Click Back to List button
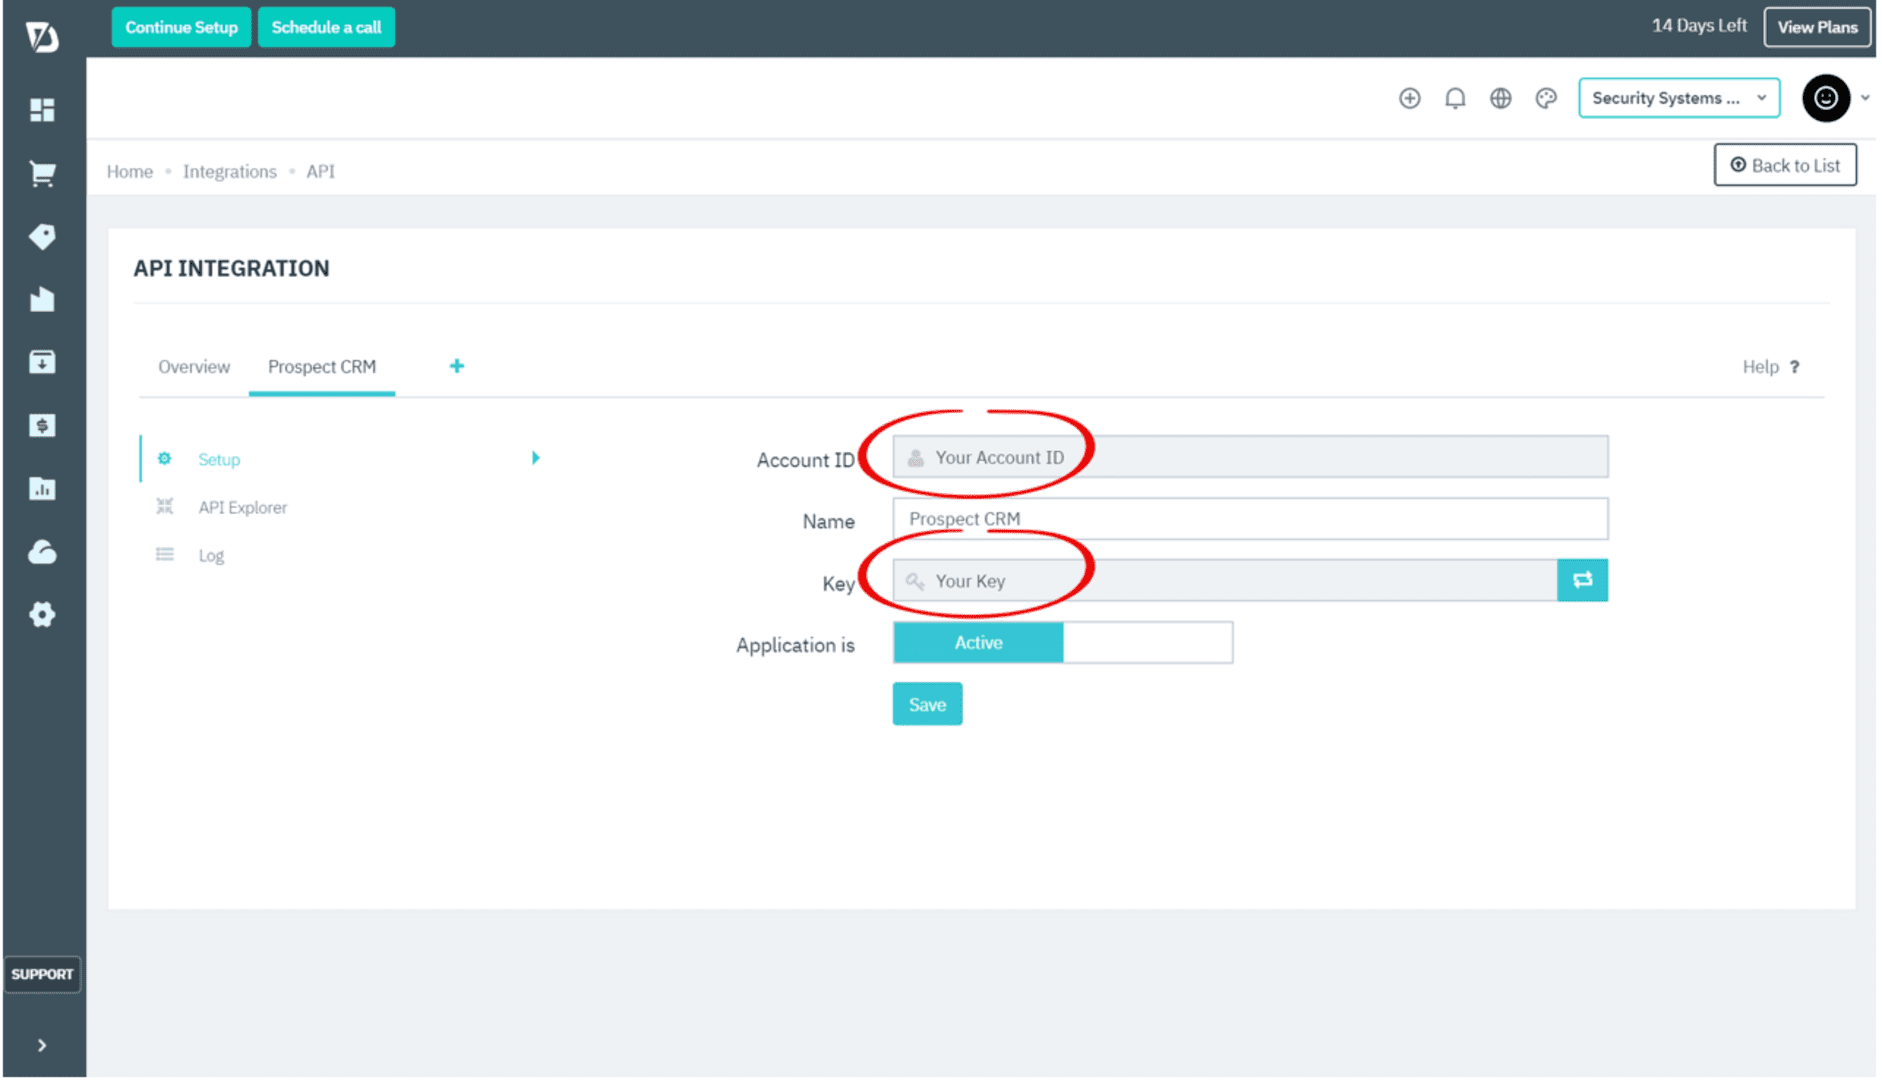The height and width of the screenshot is (1080, 1882). (x=1785, y=166)
